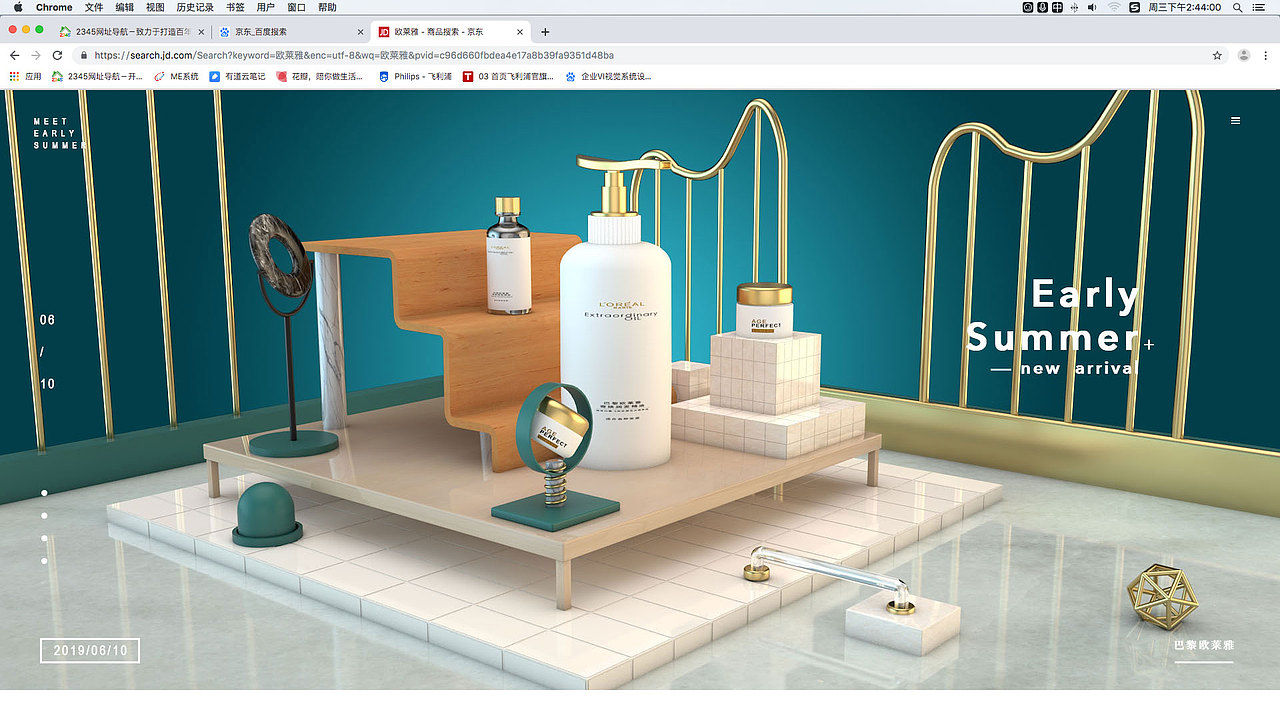The width and height of the screenshot is (1280, 720).
Task: Open the 花瓣 bookmark
Action: (320, 76)
